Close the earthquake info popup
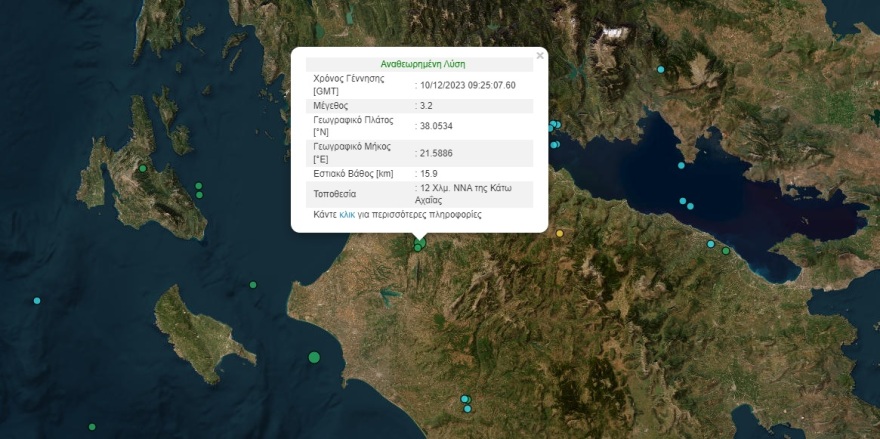The height and width of the screenshot is (439, 880). click(540, 56)
